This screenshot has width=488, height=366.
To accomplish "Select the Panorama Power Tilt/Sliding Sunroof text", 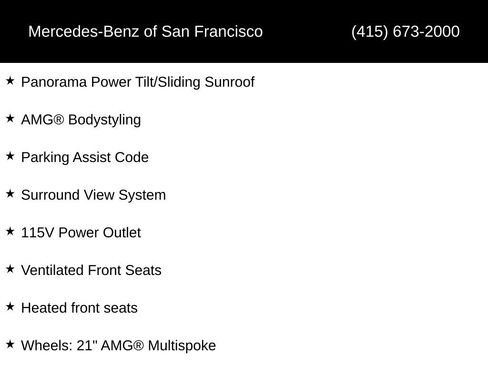I will (x=138, y=82).
